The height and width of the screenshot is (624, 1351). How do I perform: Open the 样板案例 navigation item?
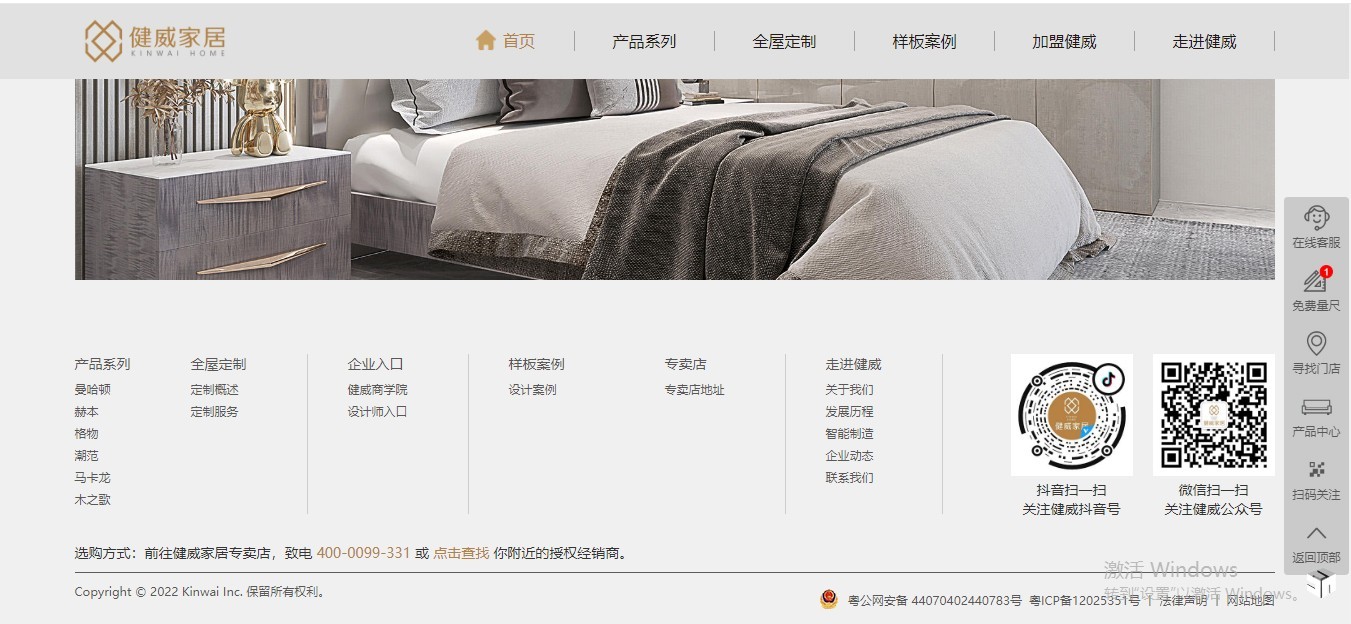[x=924, y=41]
